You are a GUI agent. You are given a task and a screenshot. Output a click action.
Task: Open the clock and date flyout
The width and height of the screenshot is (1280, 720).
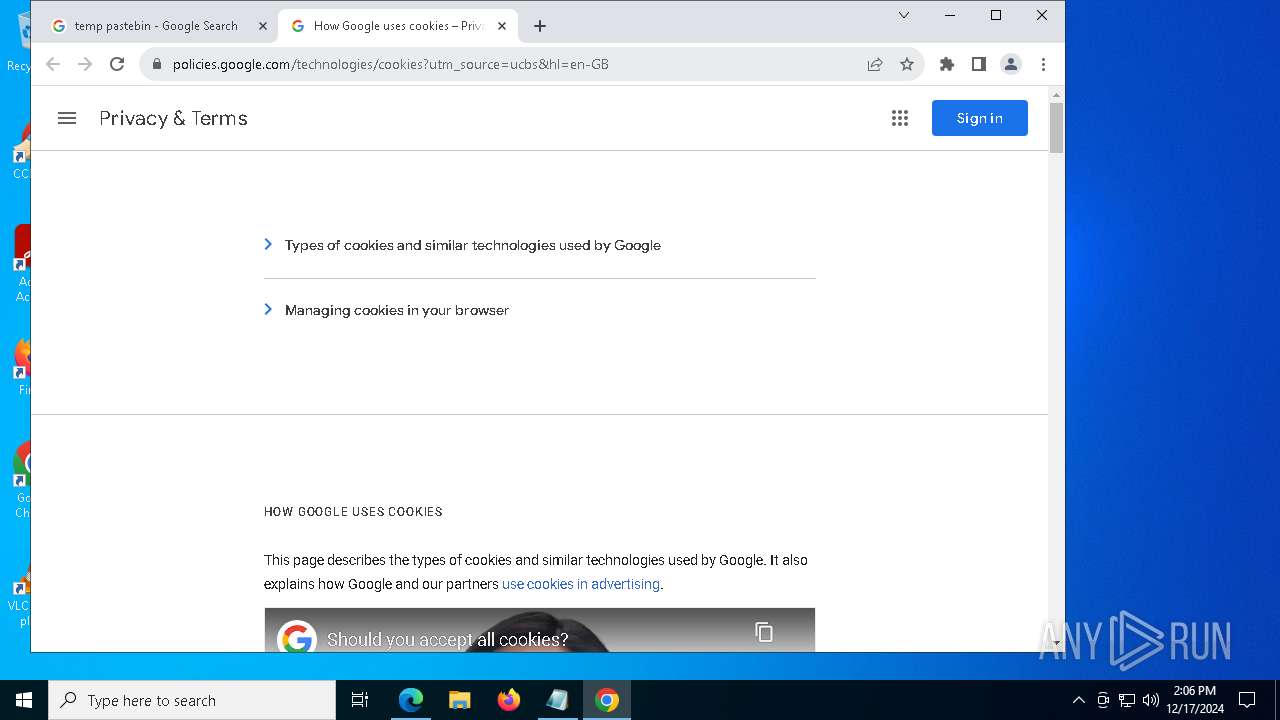(1195, 700)
